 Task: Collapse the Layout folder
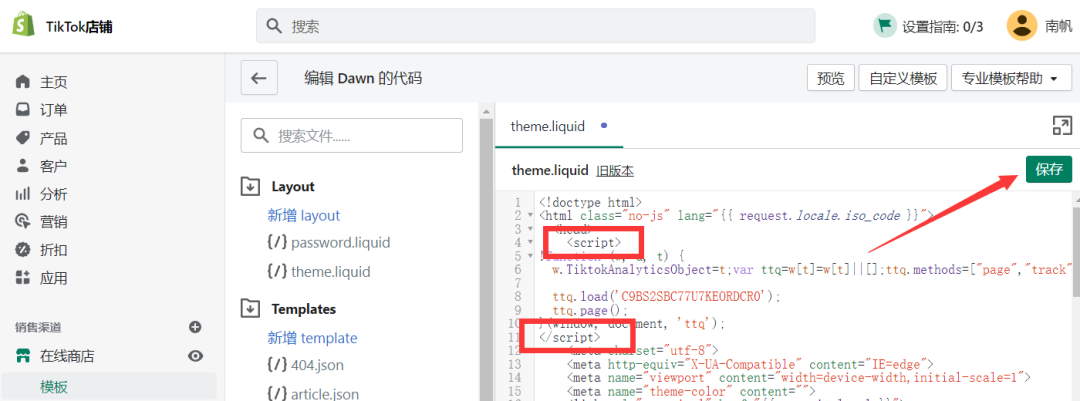click(249, 186)
